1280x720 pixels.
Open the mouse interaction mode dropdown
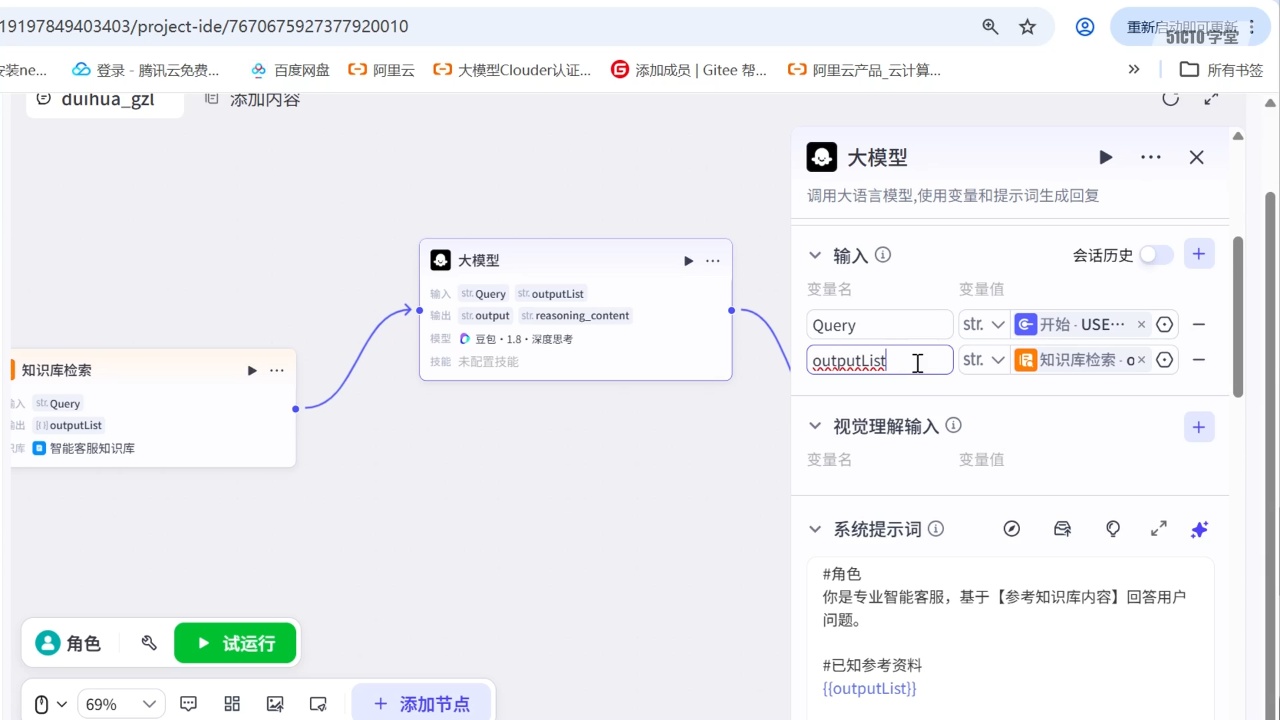(x=51, y=705)
